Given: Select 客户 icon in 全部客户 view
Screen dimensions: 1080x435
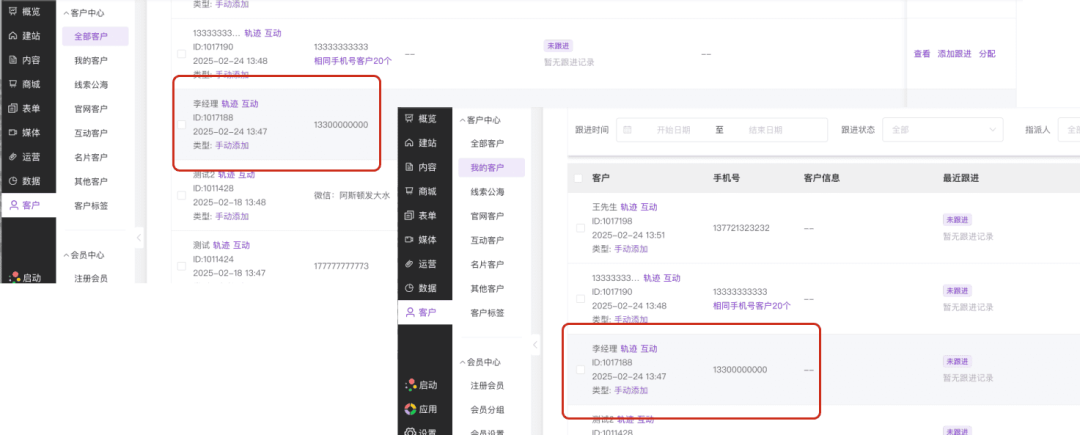Looking at the screenshot, I should (x=13, y=205).
